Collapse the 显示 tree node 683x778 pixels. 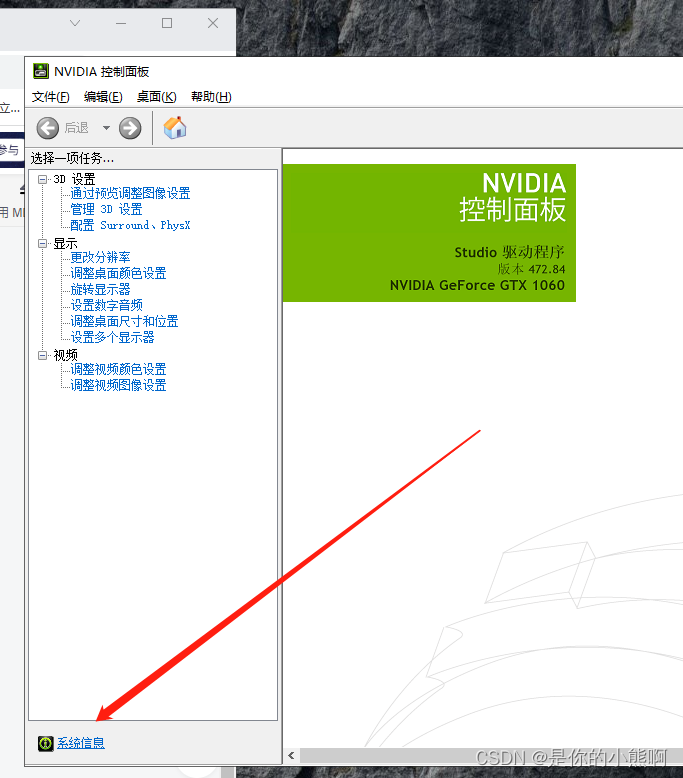(x=43, y=243)
